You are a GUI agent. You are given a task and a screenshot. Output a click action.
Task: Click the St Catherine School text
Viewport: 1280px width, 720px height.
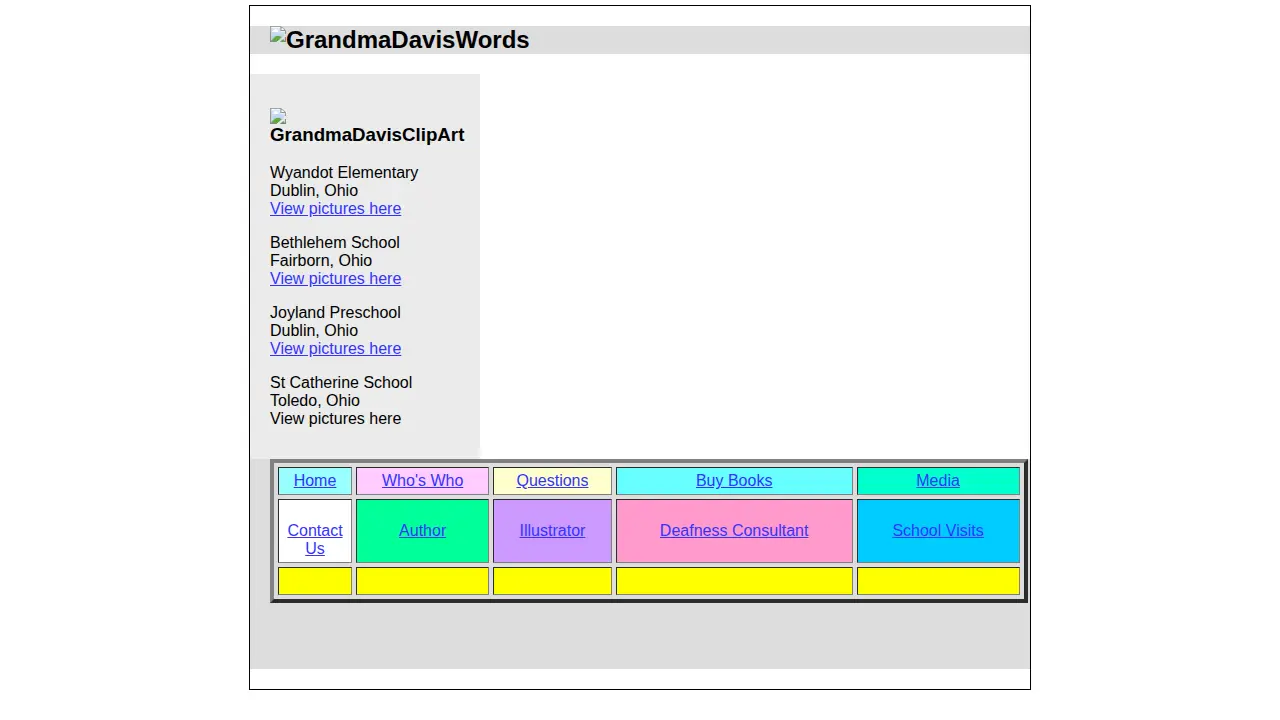click(341, 383)
